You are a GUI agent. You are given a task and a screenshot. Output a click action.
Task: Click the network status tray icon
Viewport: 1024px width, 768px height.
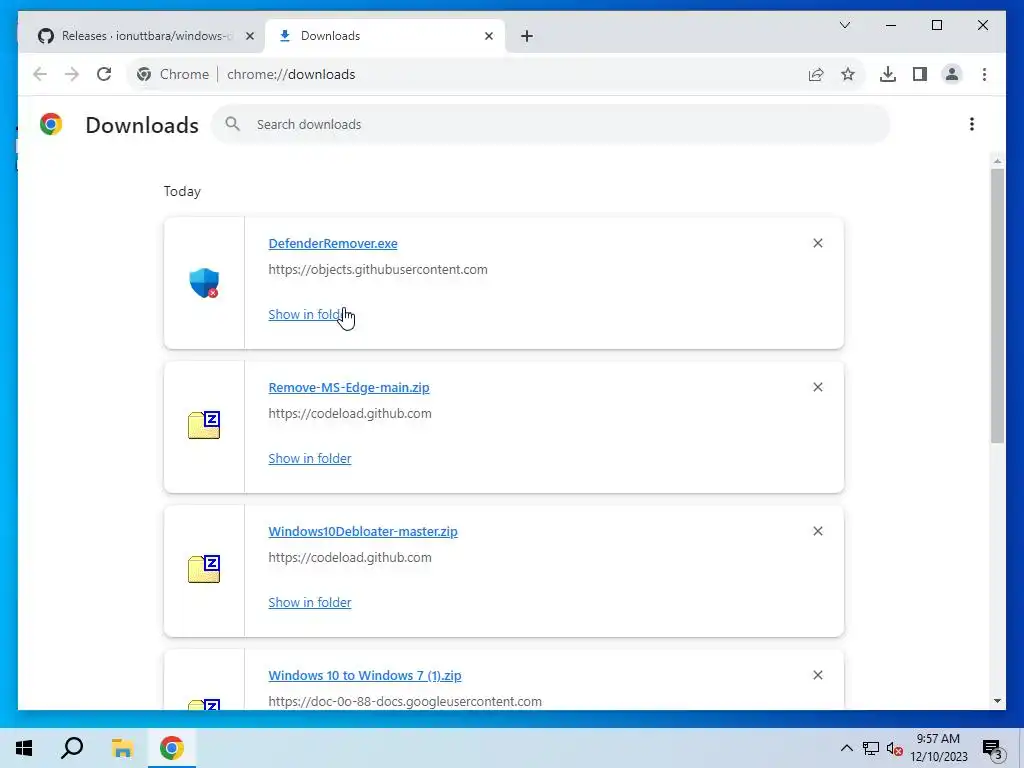[x=871, y=748]
